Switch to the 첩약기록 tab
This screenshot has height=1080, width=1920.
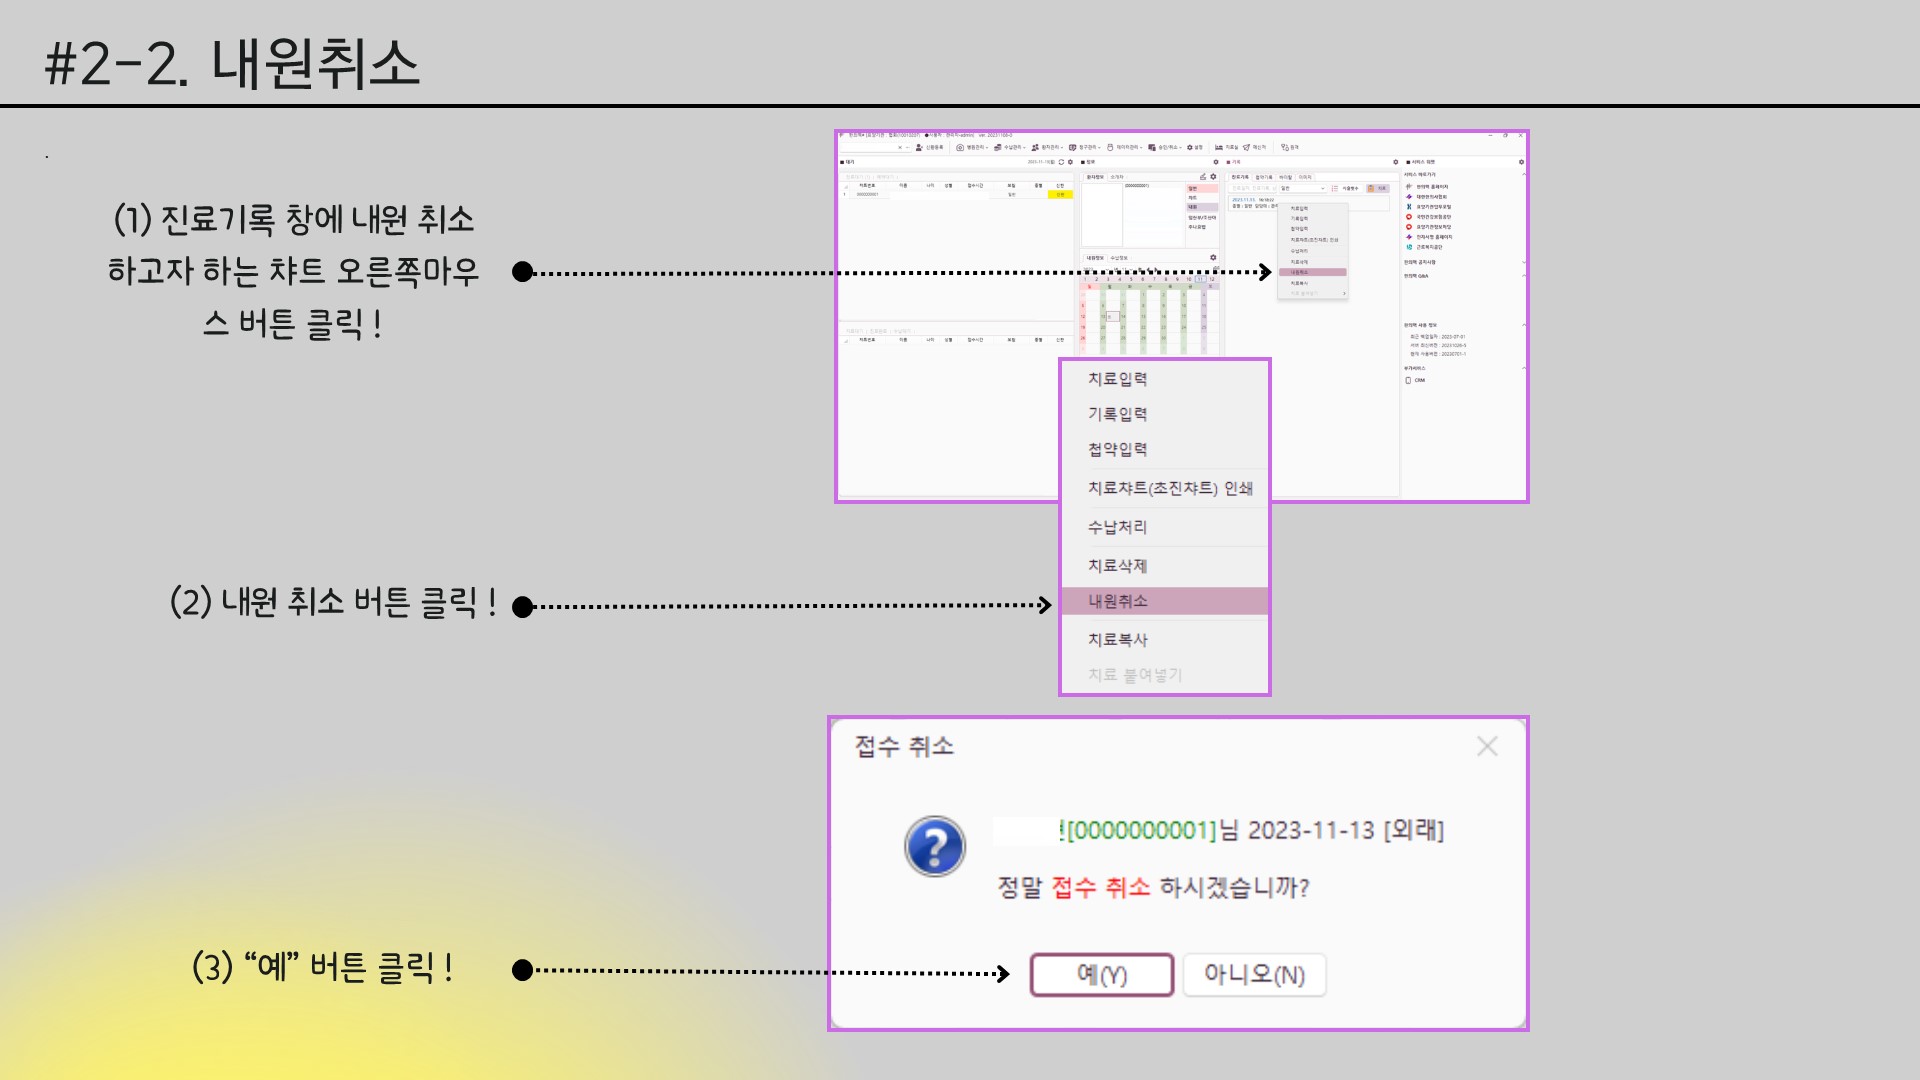coord(1264,177)
